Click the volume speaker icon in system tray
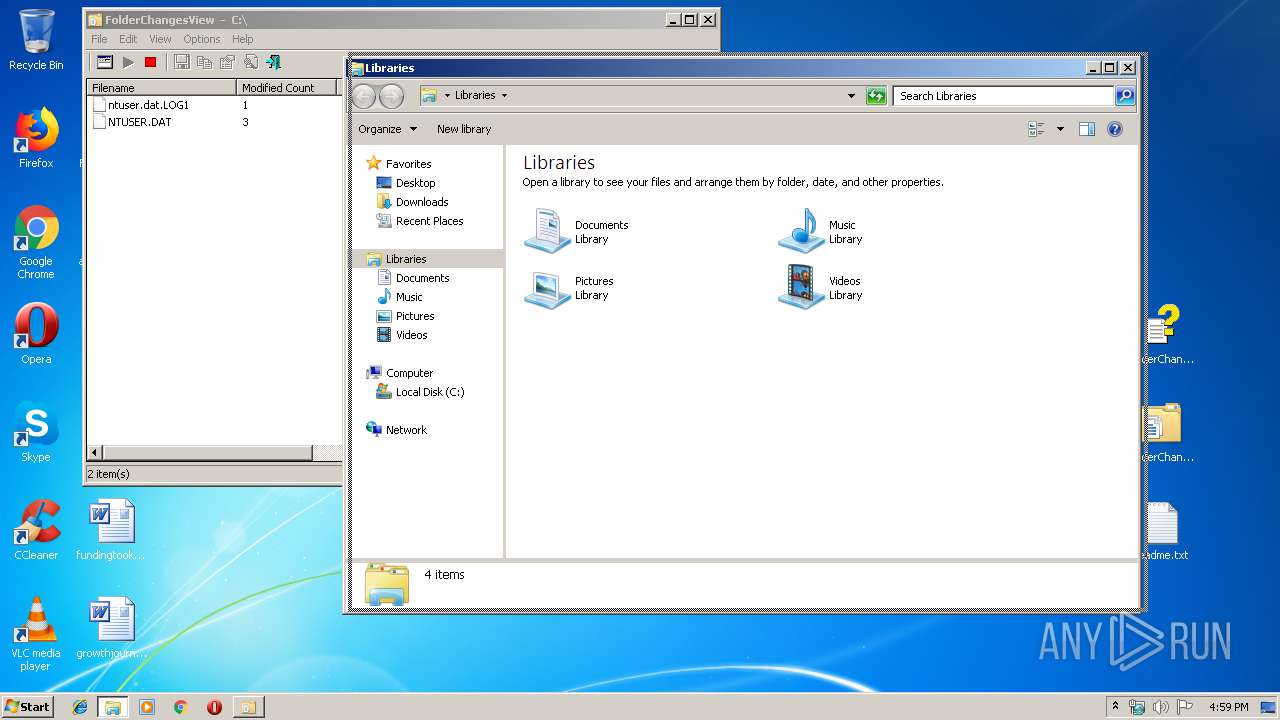1280x720 pixels. tap(1160, 707)
